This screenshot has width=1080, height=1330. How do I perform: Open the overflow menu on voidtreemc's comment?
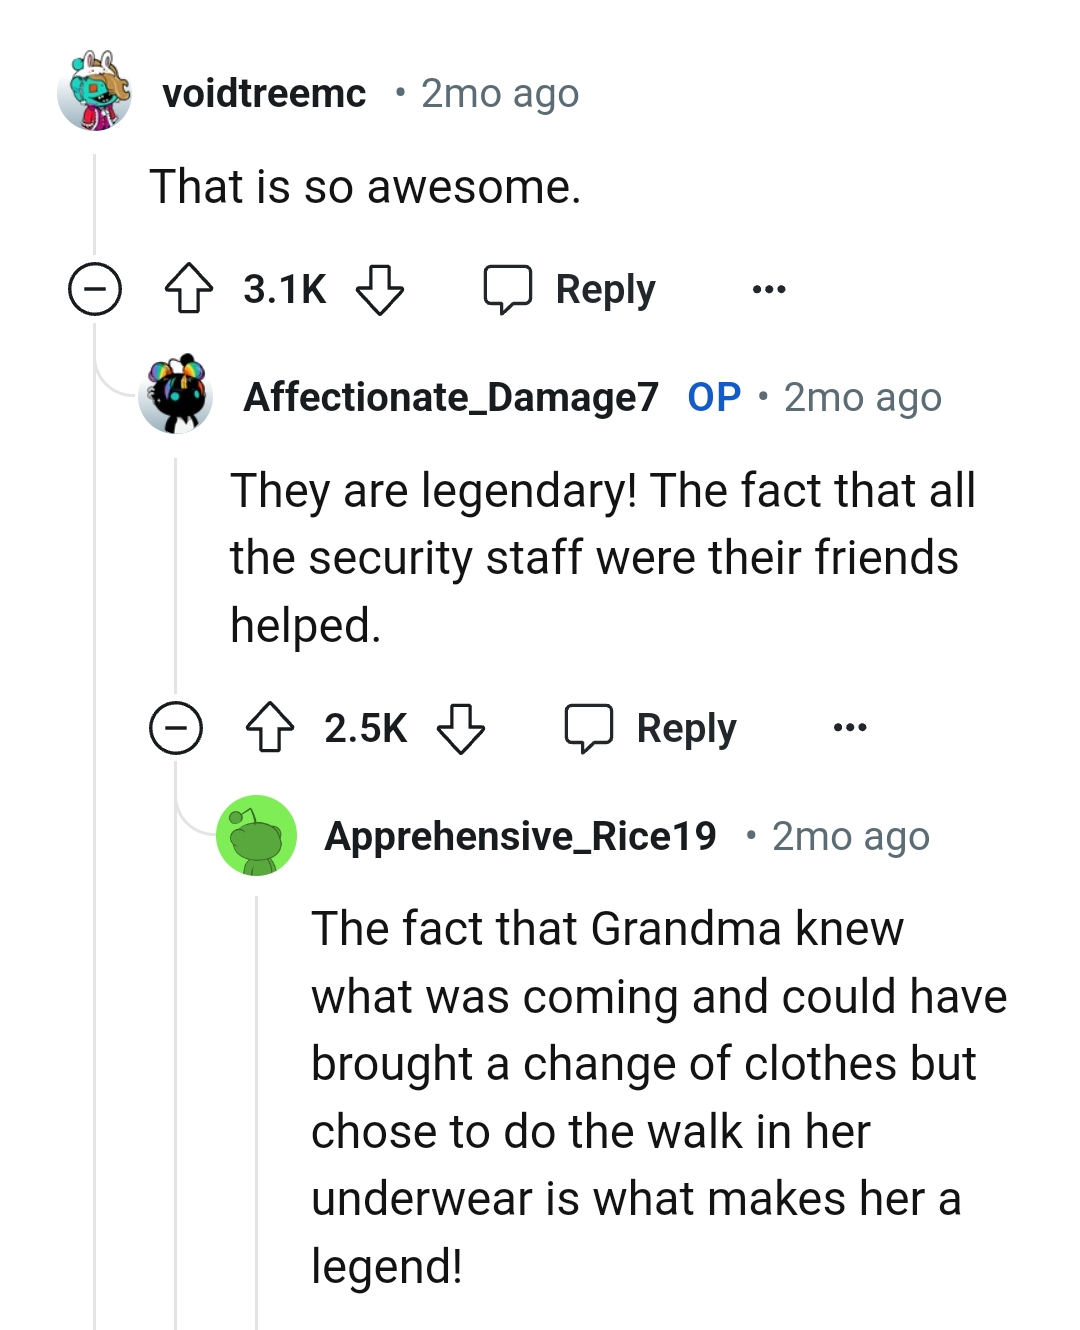coord(768,289)
